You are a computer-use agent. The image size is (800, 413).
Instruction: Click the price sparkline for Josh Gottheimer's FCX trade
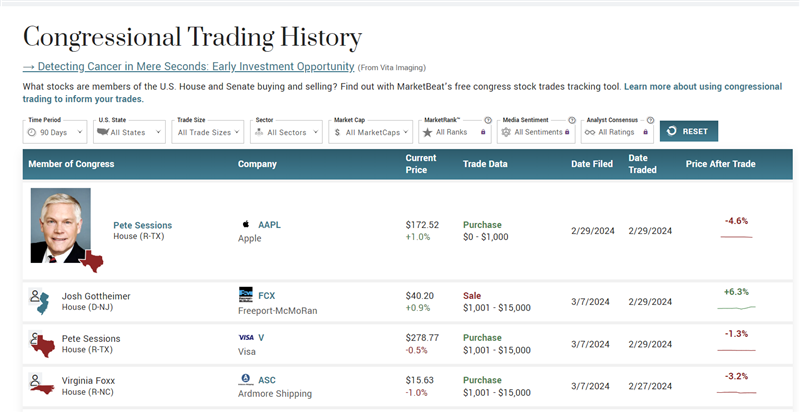coord(736,307)
